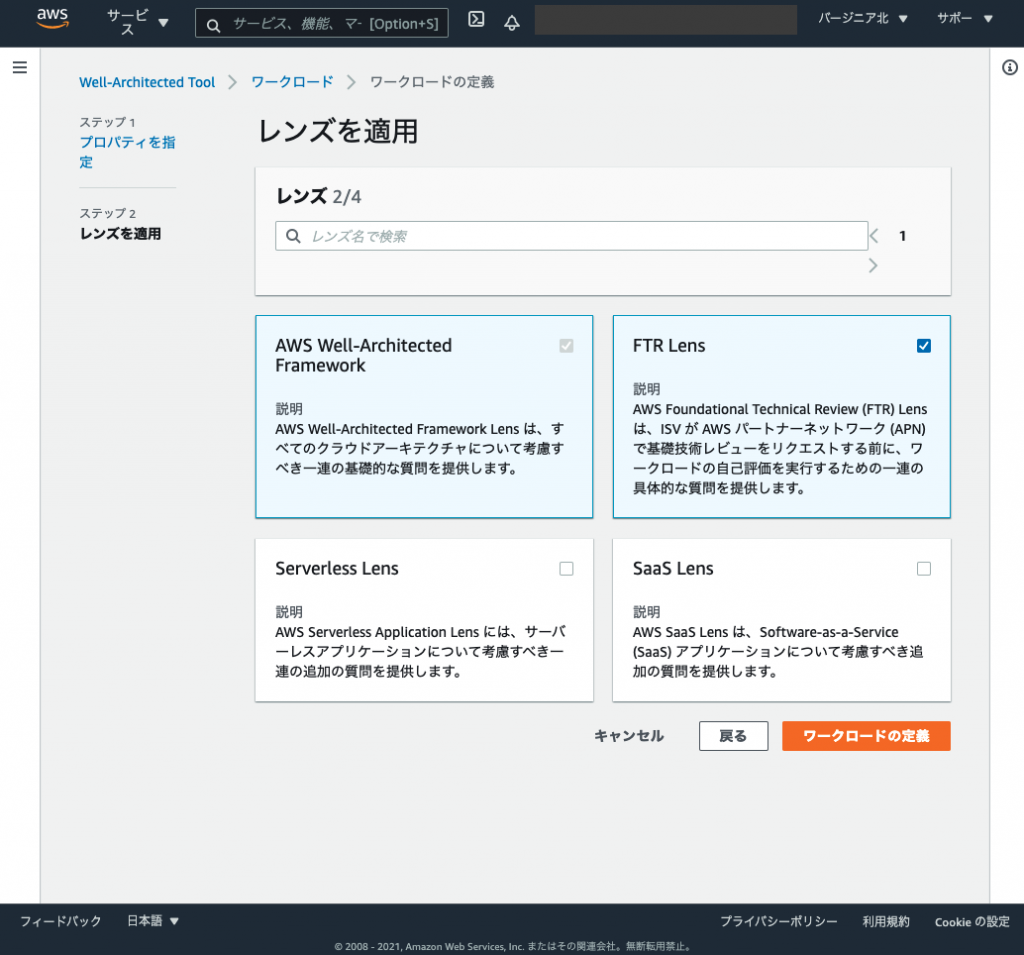Image resolution: width=1024 pixels, height=955 pixels.
Task: Focus the lens name search field
Action: 571,236
